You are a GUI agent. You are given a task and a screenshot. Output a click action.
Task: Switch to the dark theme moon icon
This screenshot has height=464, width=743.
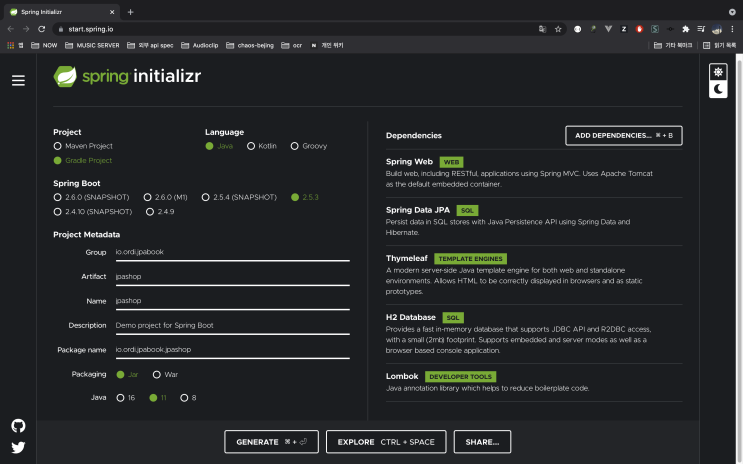718,89
